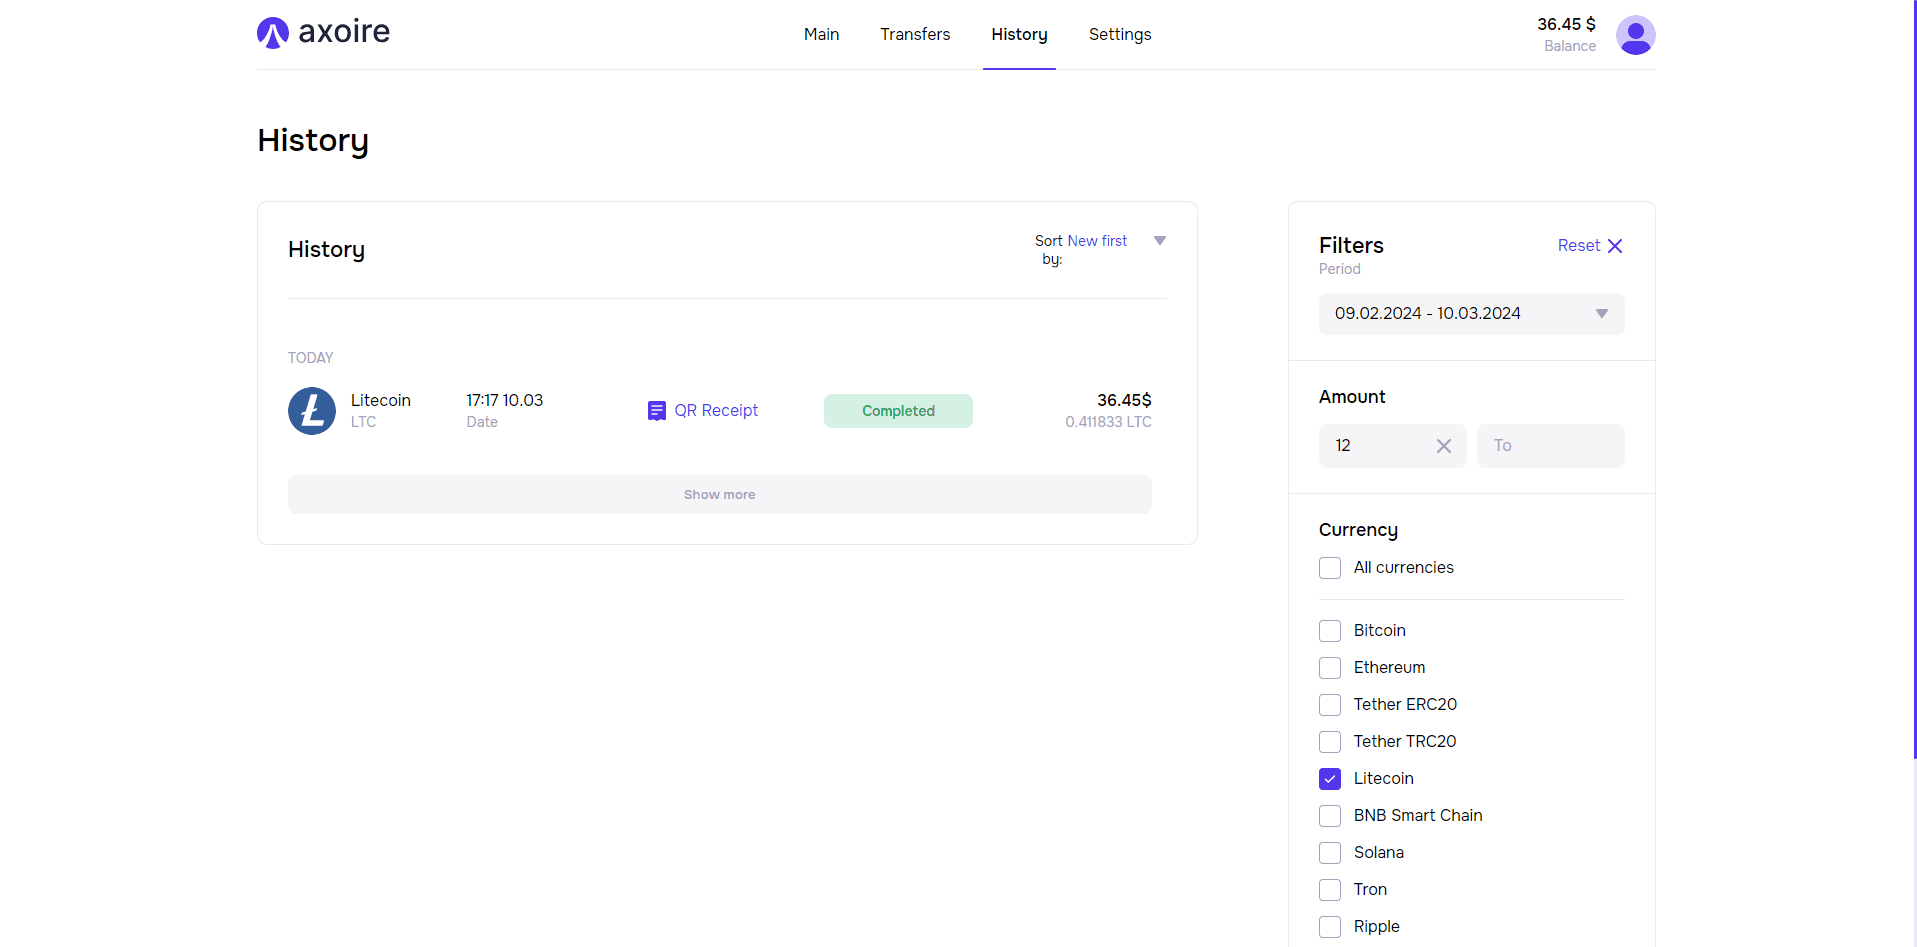Click the 0.411833 LTC amount
The width and height of the screenshot is (1917, 947).
[1108, 422]
